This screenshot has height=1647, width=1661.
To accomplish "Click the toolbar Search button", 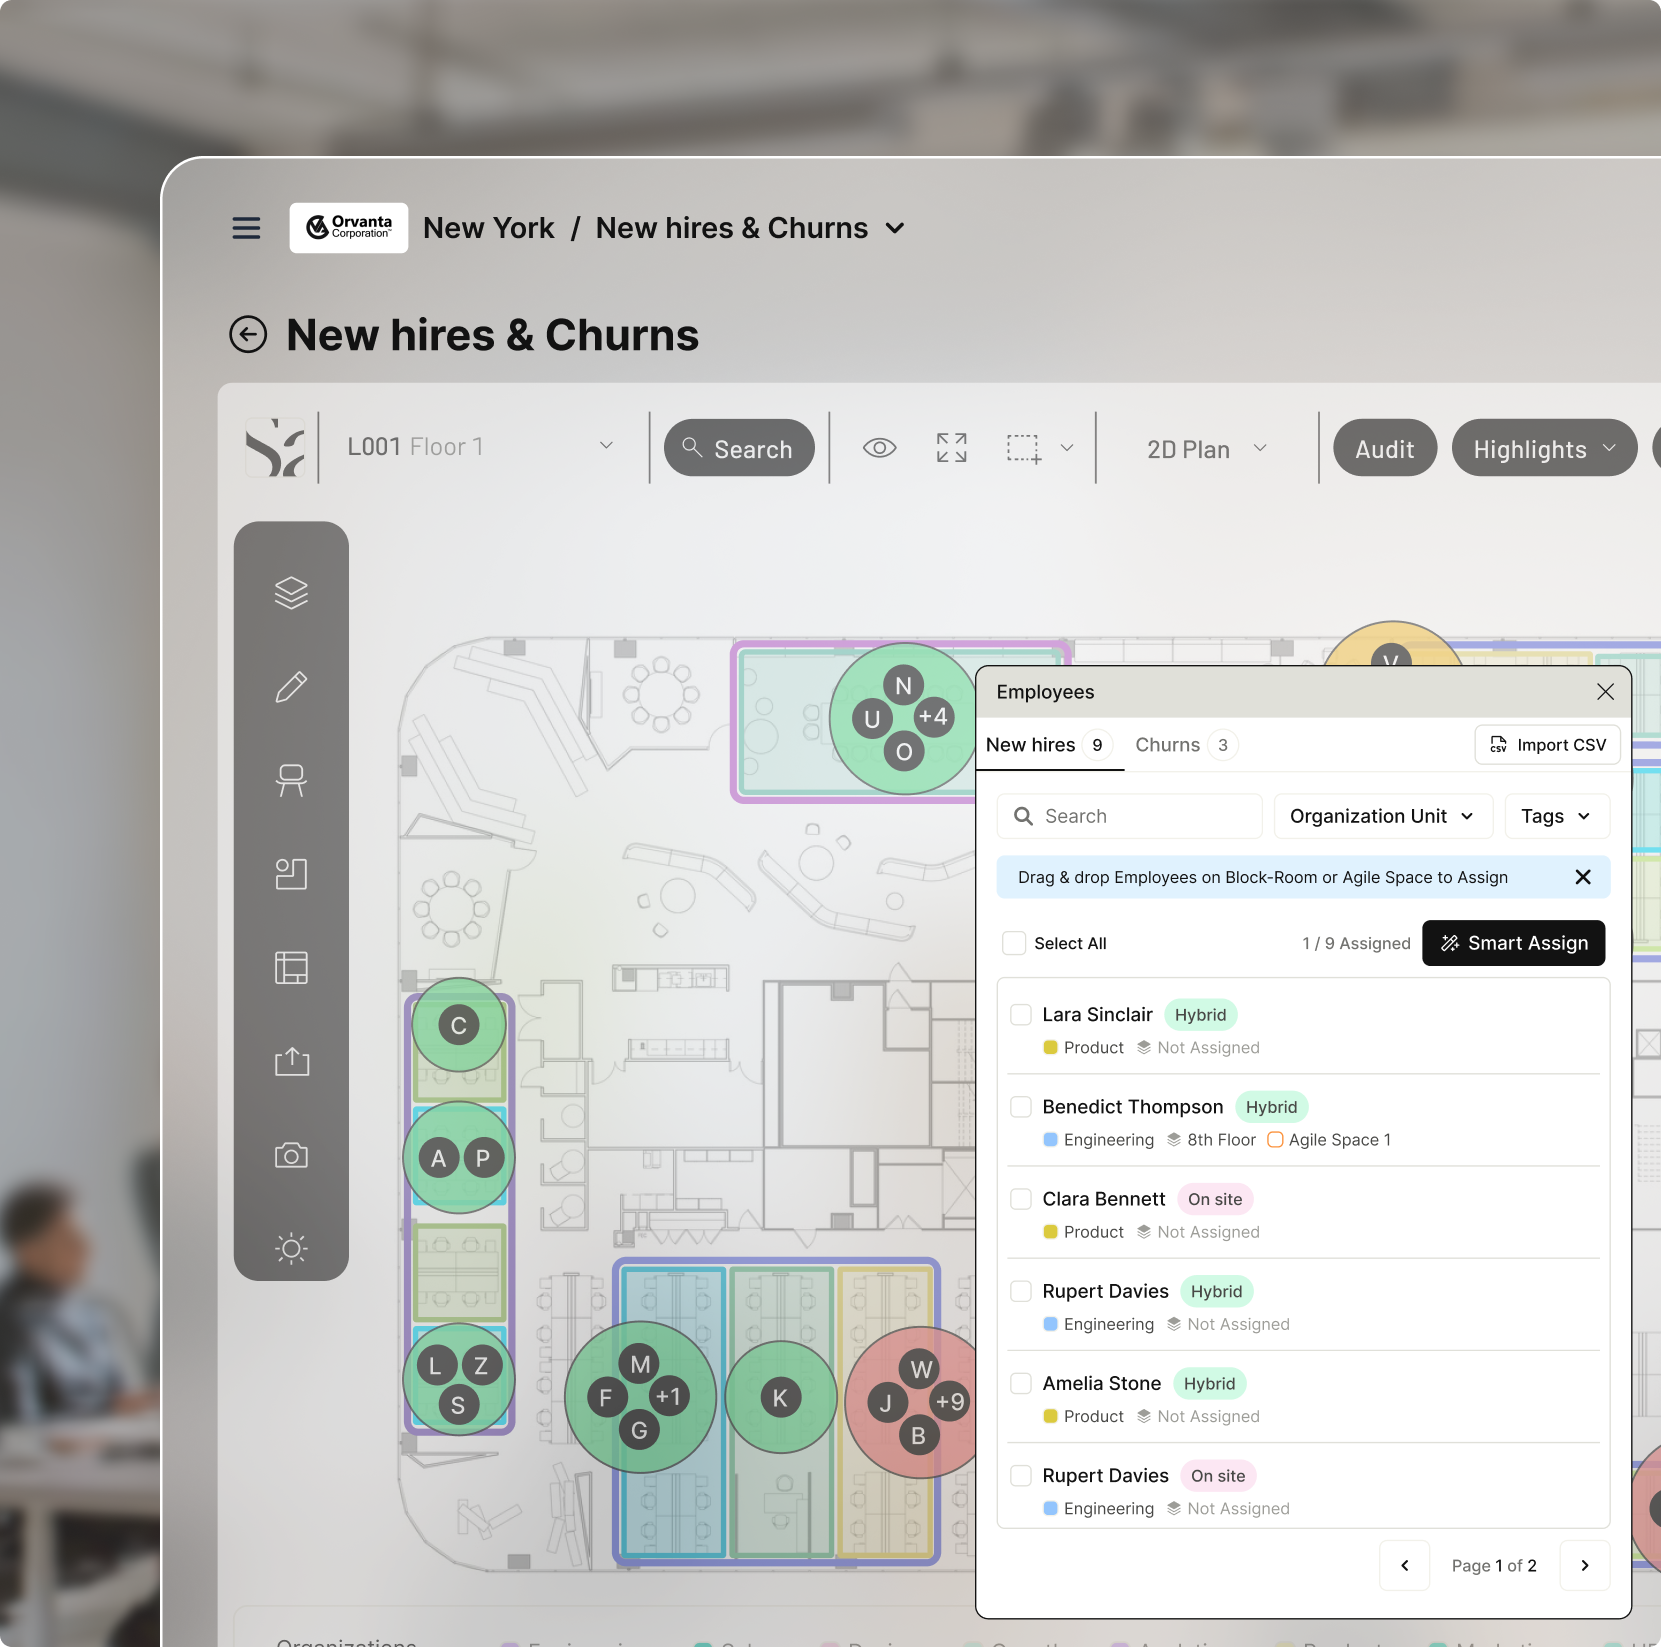I will point(739,448).
